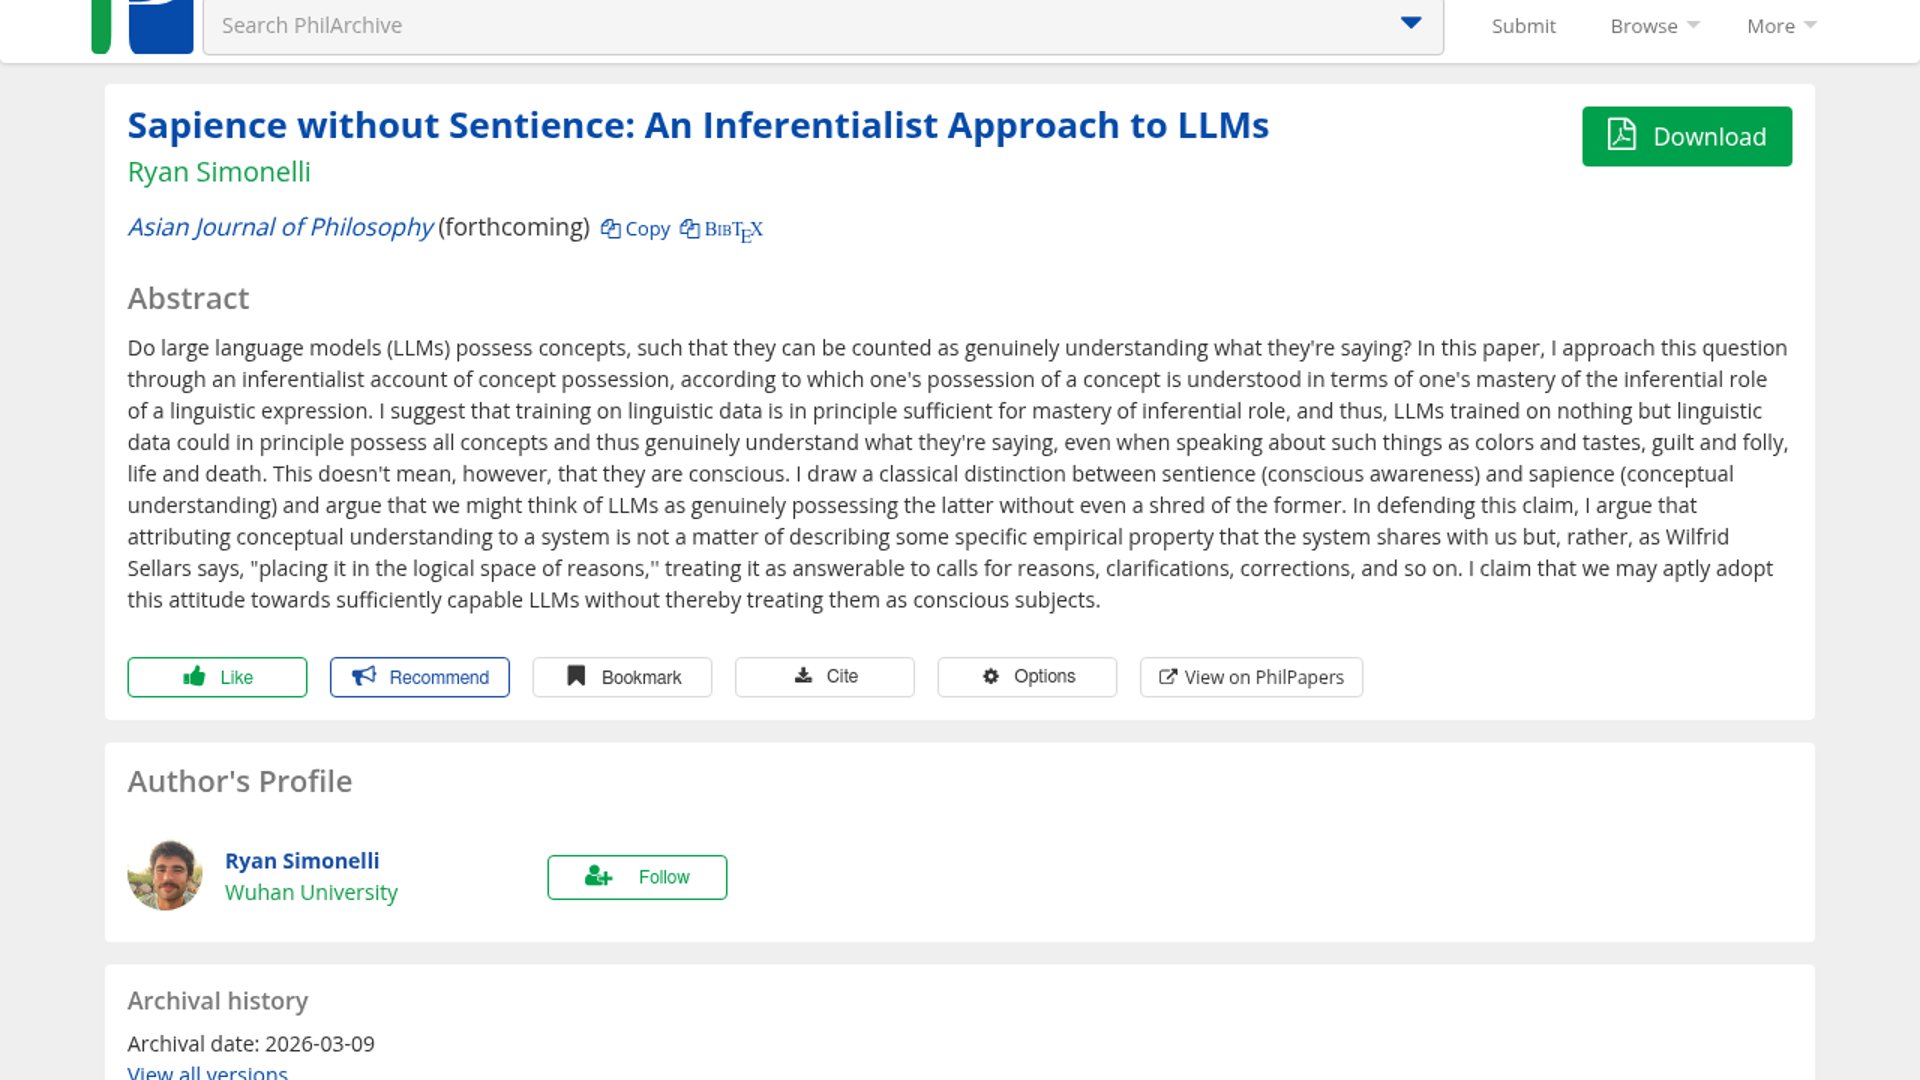
Task: Expand the search options dropdown arrow
Action: [1411, 23]
